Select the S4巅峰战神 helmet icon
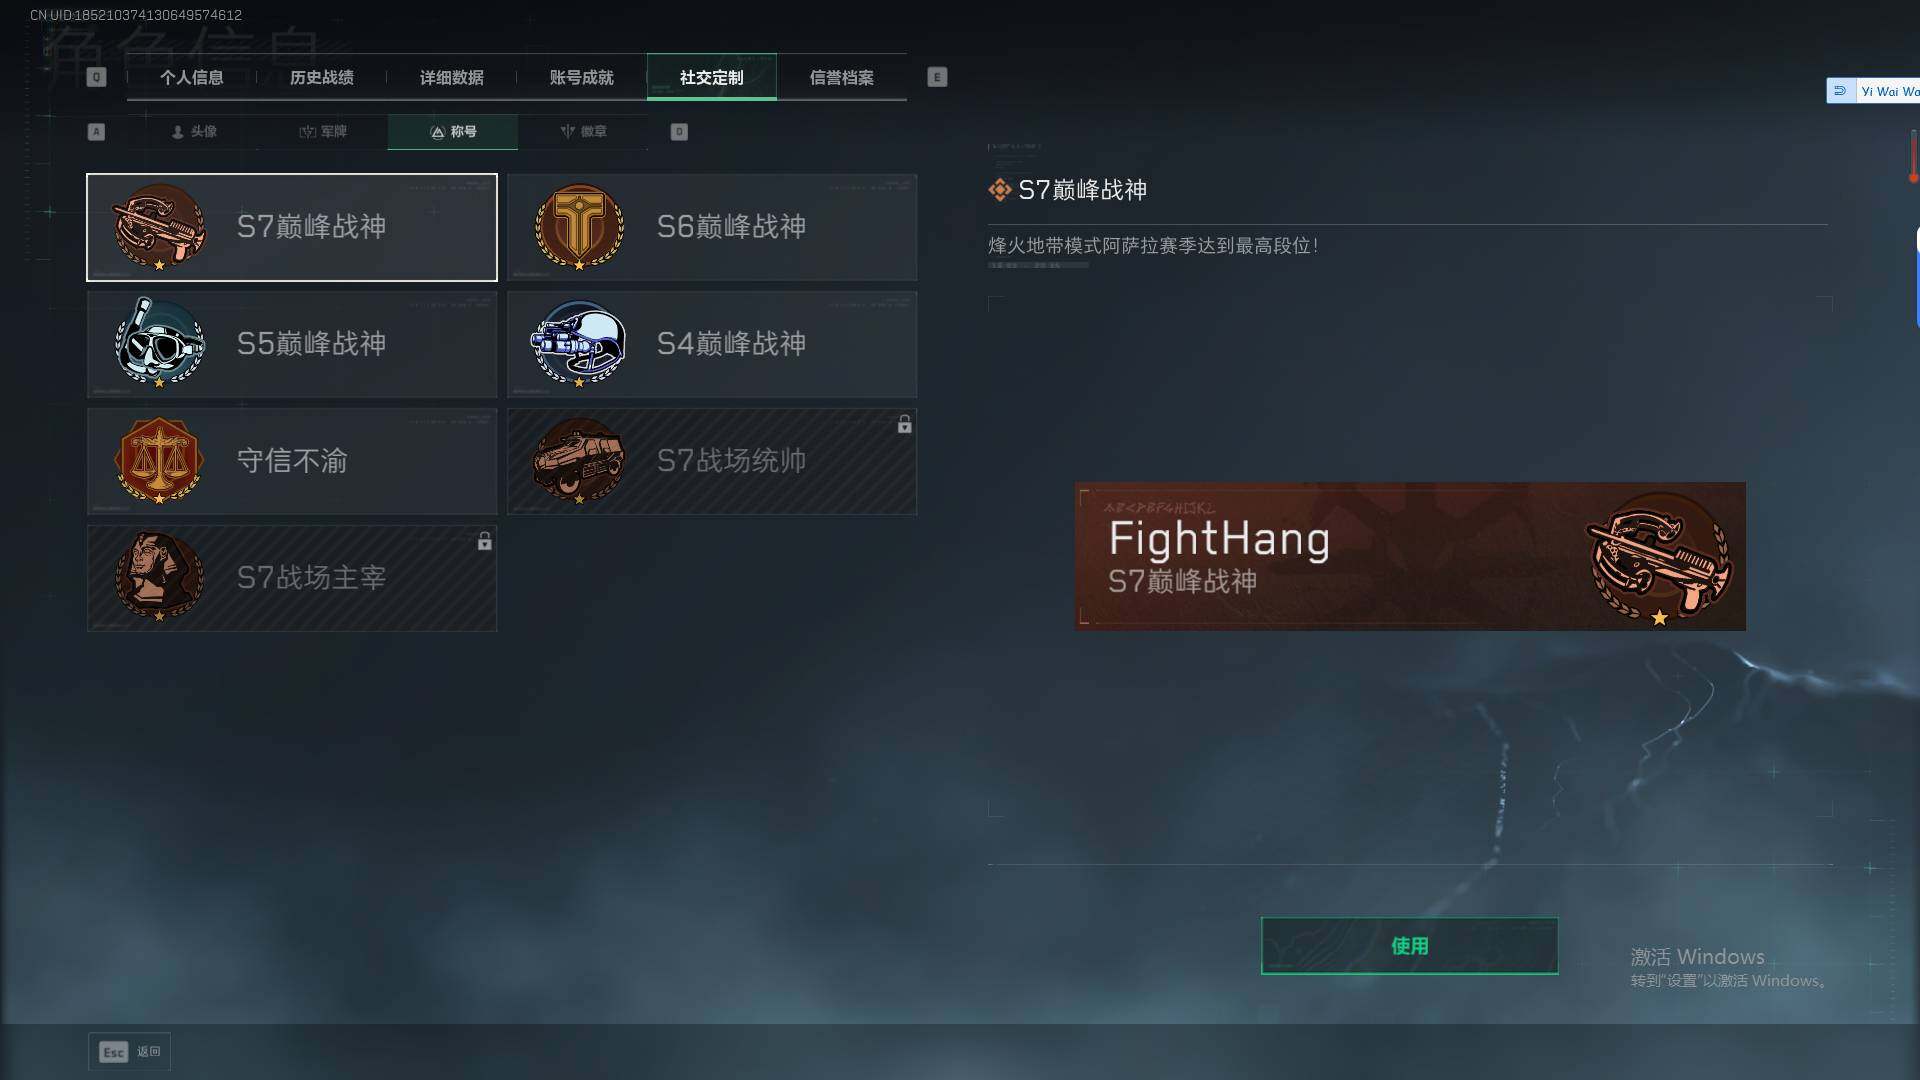This screenshot has height=1080, width=1920. [x=579, y=343]
